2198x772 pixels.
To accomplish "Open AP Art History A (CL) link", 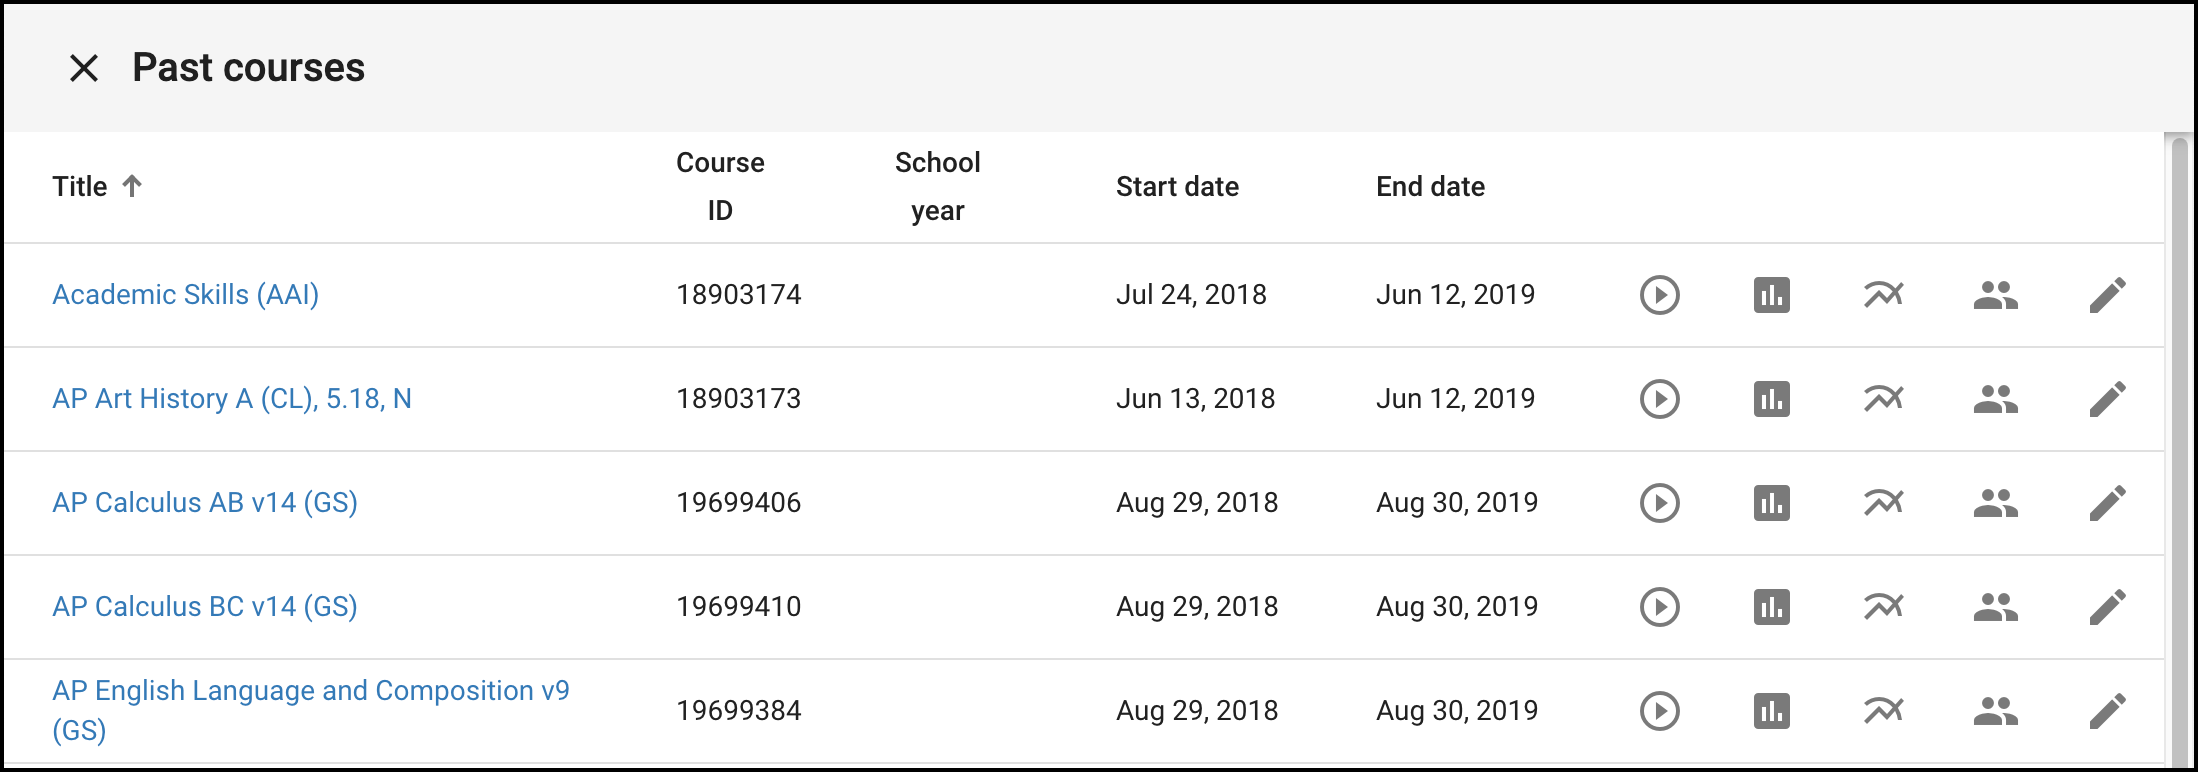I will (x=232, y=399).
